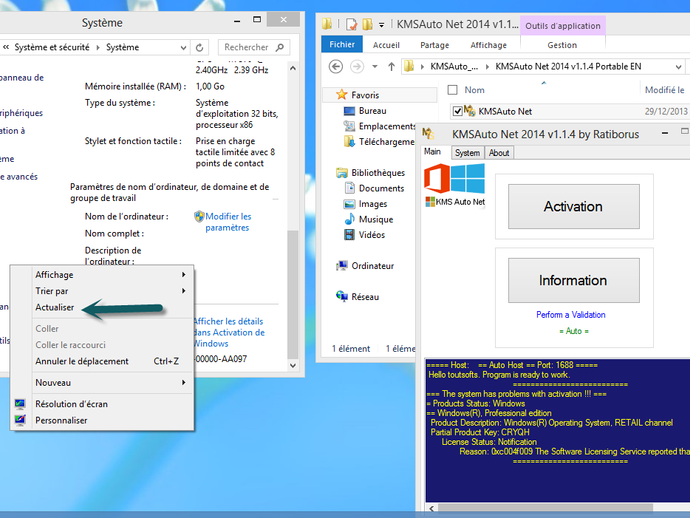Click the Images library icon
The image size is (690, 518).
[349, 204]
